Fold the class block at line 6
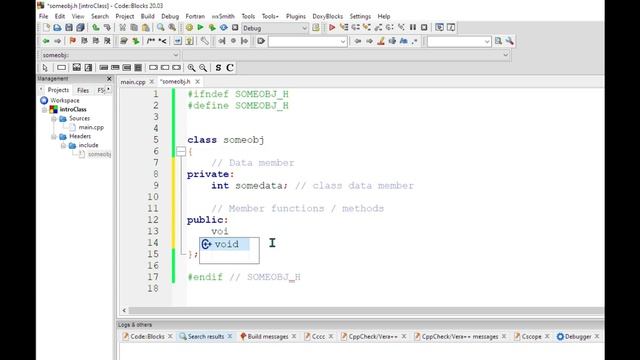 [181, 151]
